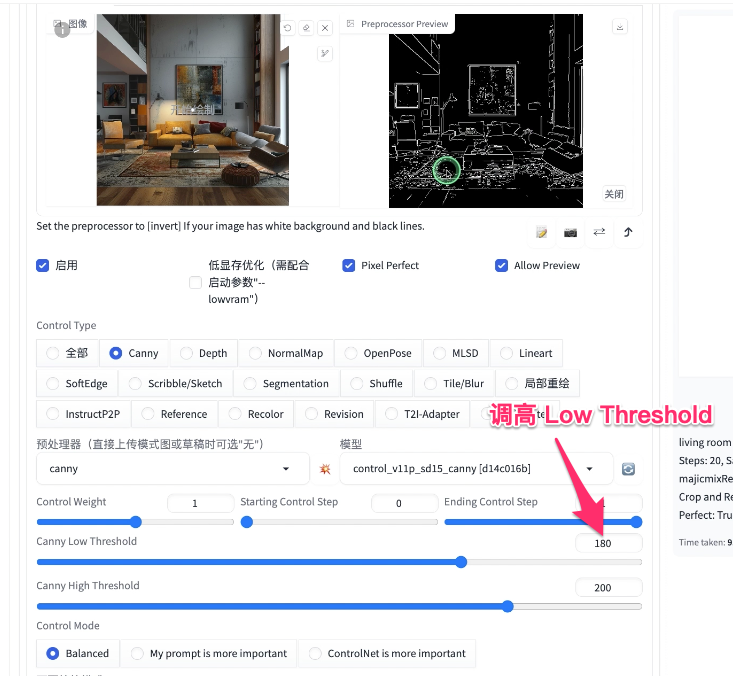The image size is (733, 676).
Task: Send dimensions with the up arrow icon
Action: point(628,232)
